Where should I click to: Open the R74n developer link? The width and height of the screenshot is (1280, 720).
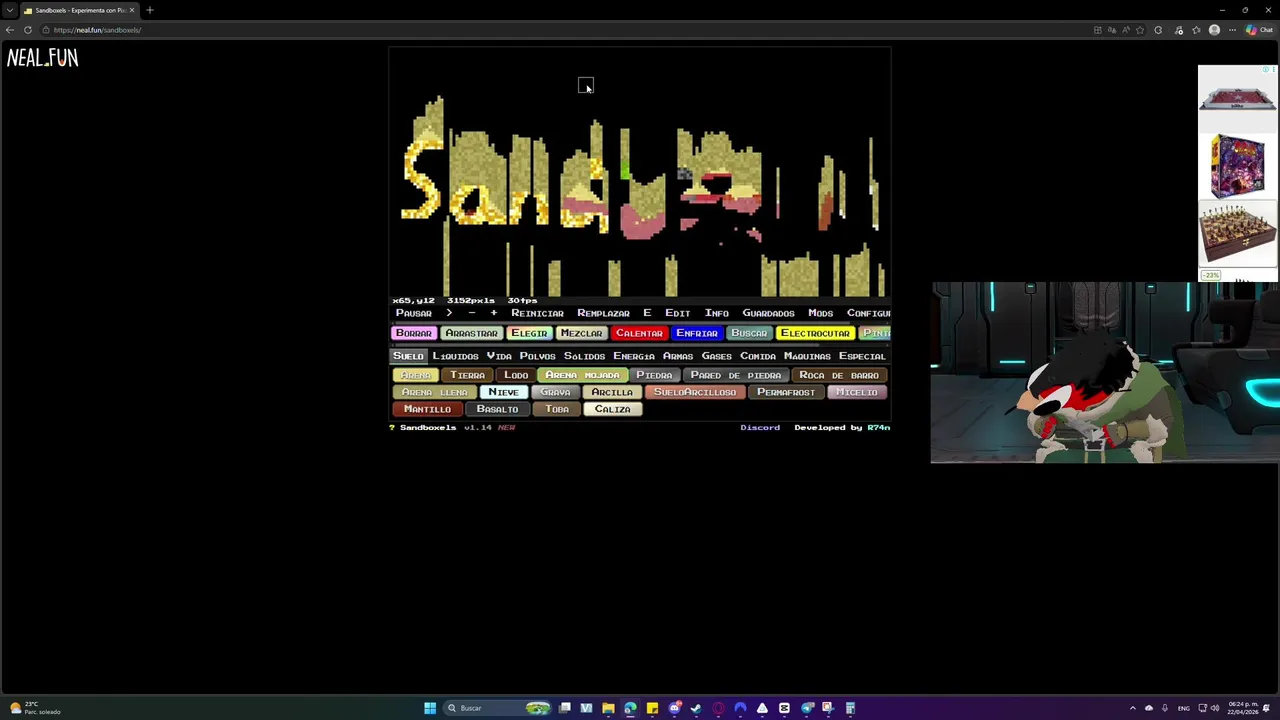point(878,427)
